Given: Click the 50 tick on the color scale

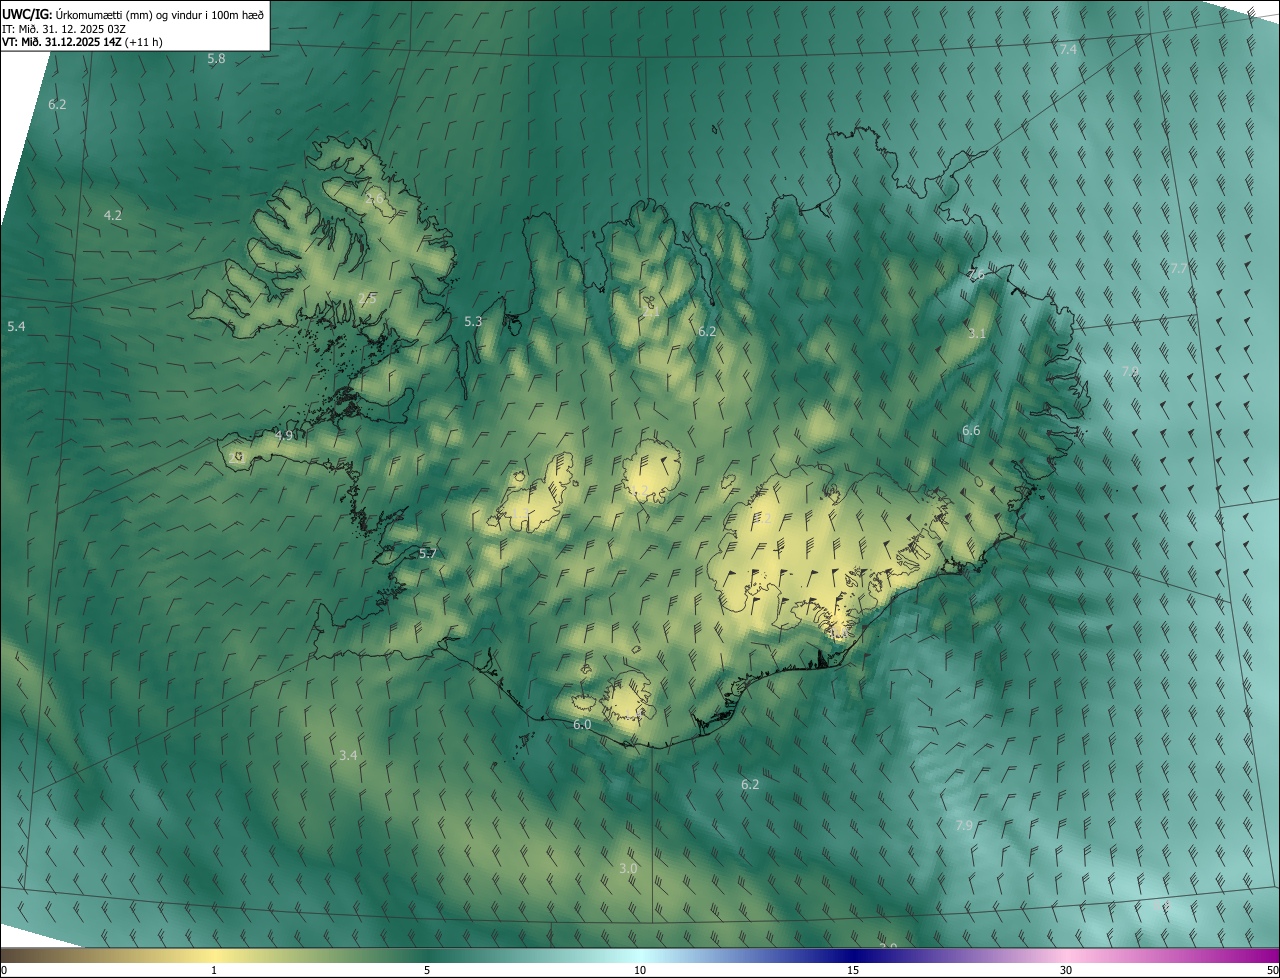Looking at the screenshot, I should 1272,970.
